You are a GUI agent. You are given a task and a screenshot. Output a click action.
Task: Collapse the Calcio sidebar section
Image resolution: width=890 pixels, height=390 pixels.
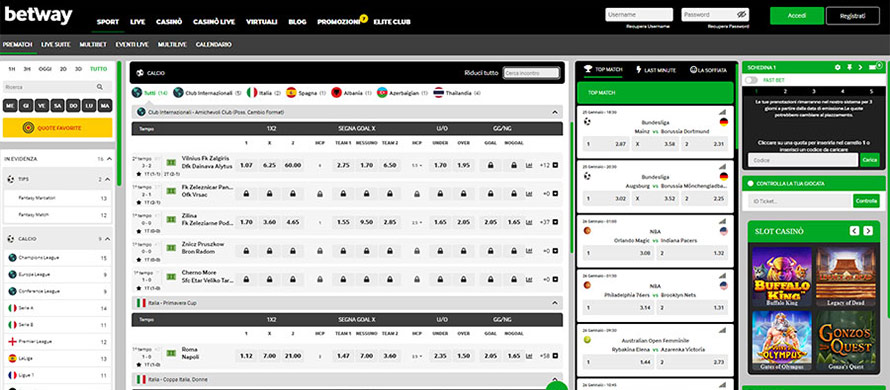click(108, 240)
